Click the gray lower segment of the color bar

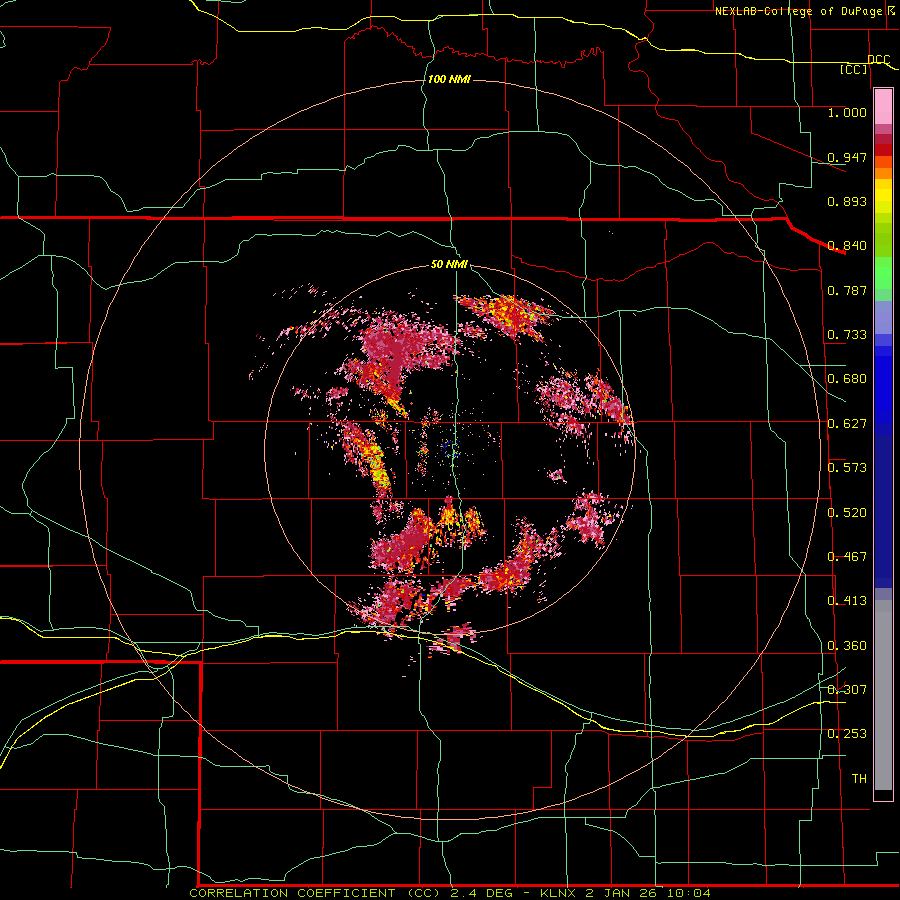pos(883,695)
